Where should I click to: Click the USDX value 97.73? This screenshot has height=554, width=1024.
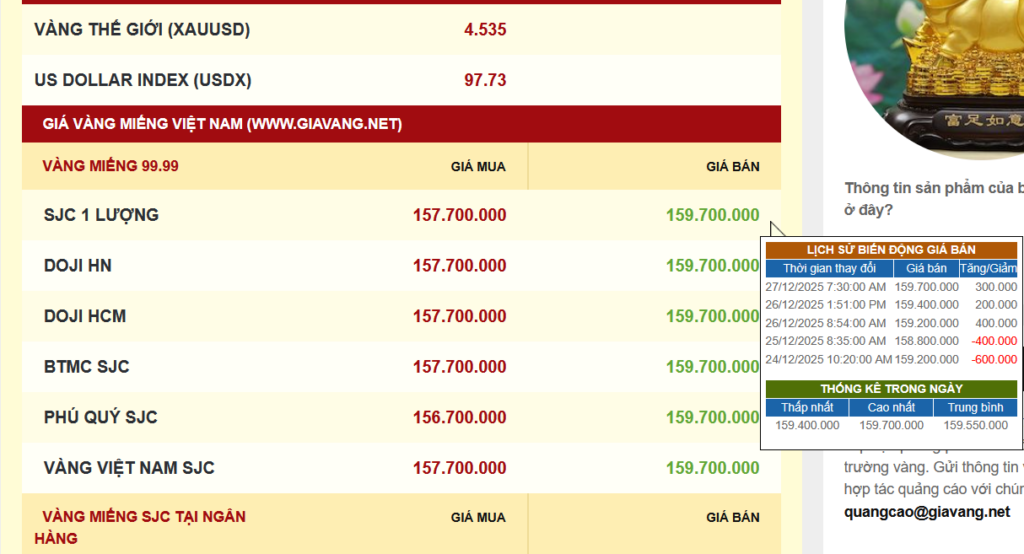coord(485,80)
